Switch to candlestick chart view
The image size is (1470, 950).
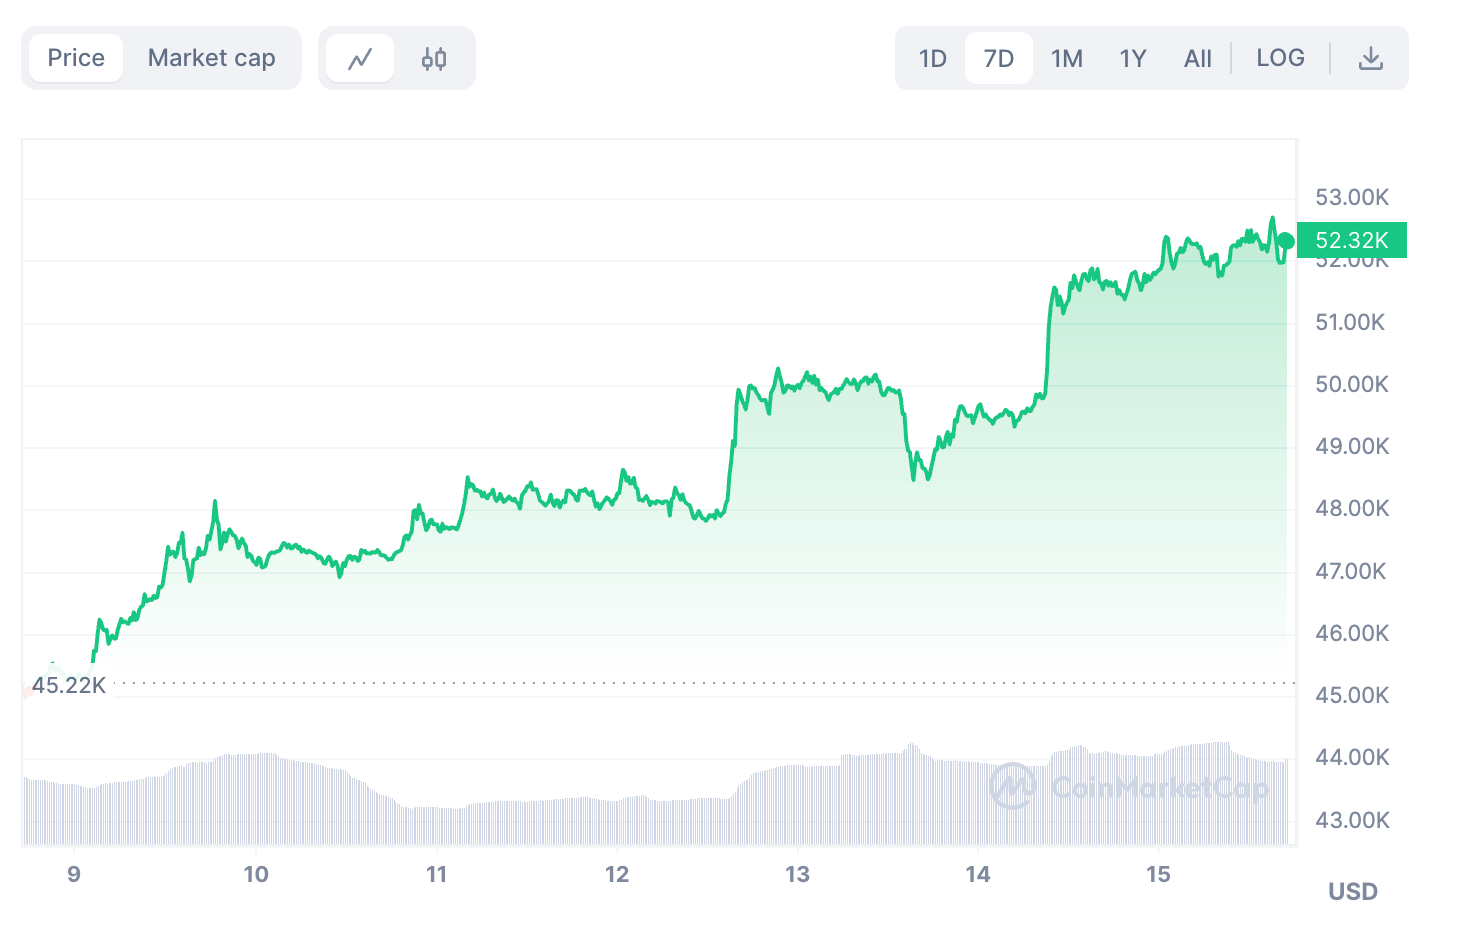432,57
